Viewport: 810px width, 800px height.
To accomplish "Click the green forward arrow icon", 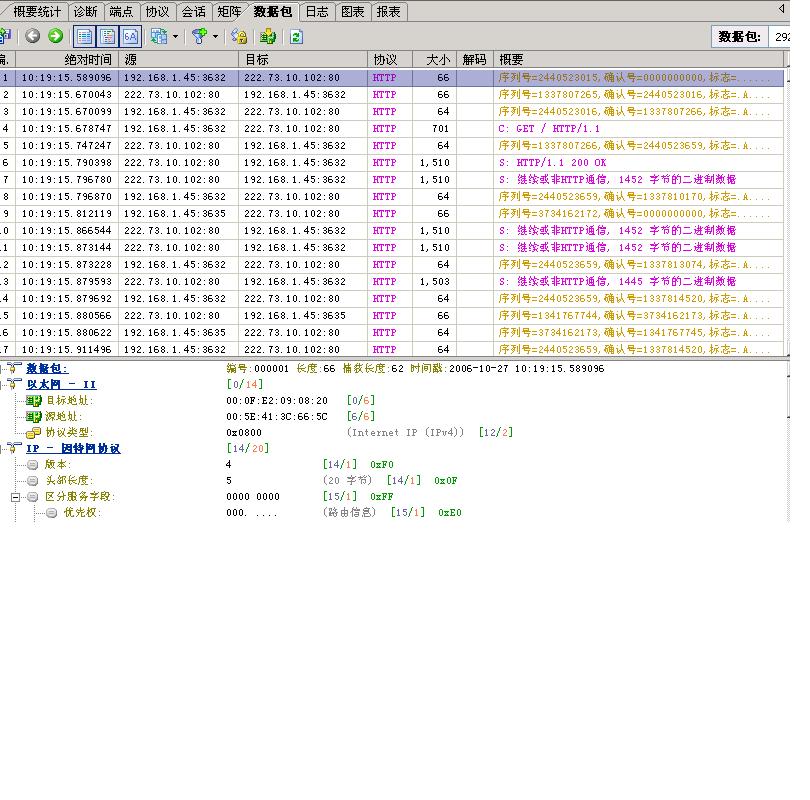I will tap(56, 36).
